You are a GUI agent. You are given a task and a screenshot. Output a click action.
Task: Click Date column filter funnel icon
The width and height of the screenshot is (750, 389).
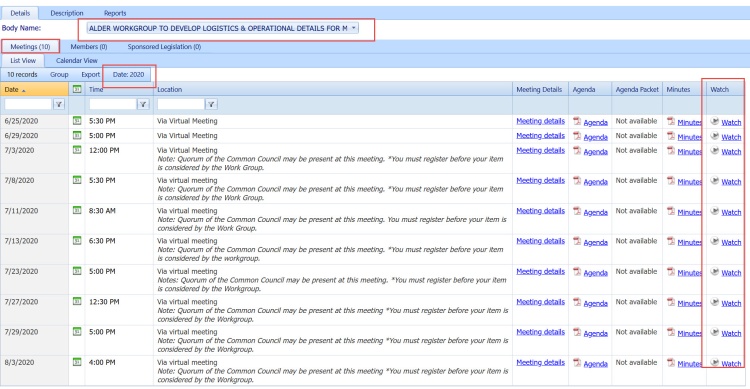pos(59,104)
